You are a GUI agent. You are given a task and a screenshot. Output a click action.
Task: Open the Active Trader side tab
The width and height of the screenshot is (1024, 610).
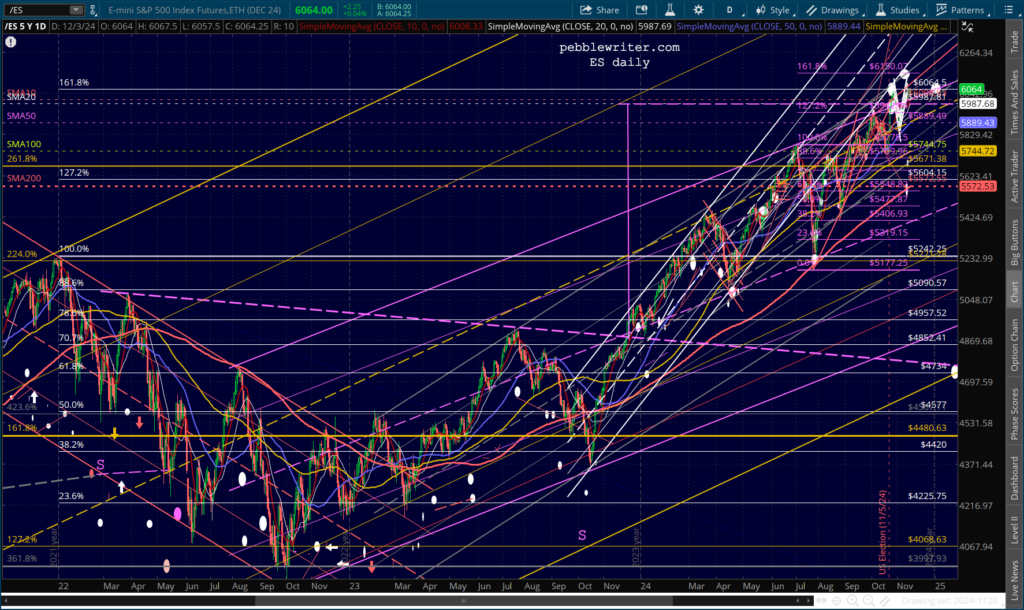(1015, 176)
